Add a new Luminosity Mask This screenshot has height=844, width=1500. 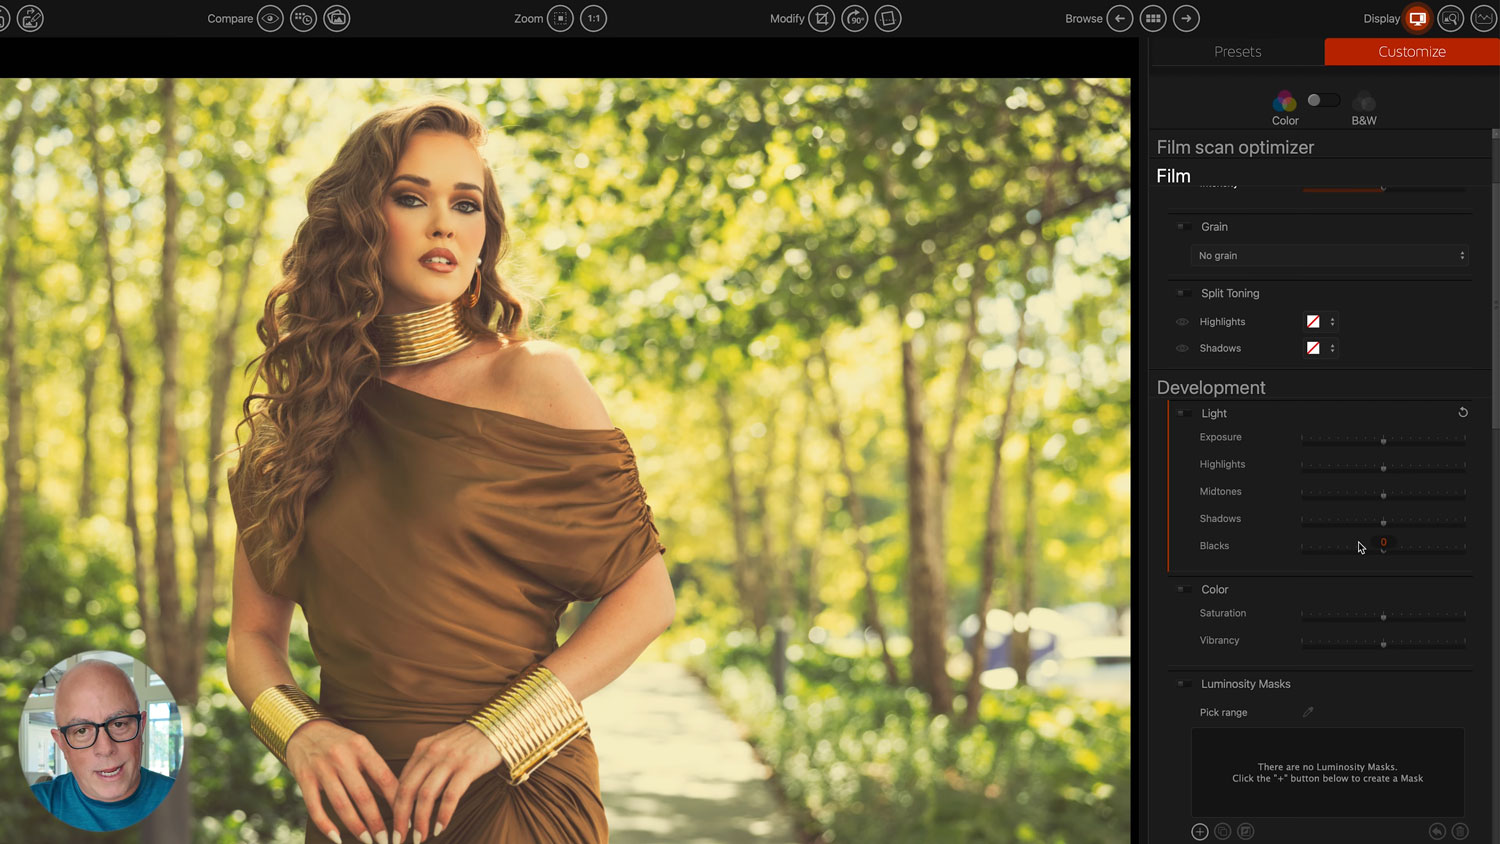1200,831
